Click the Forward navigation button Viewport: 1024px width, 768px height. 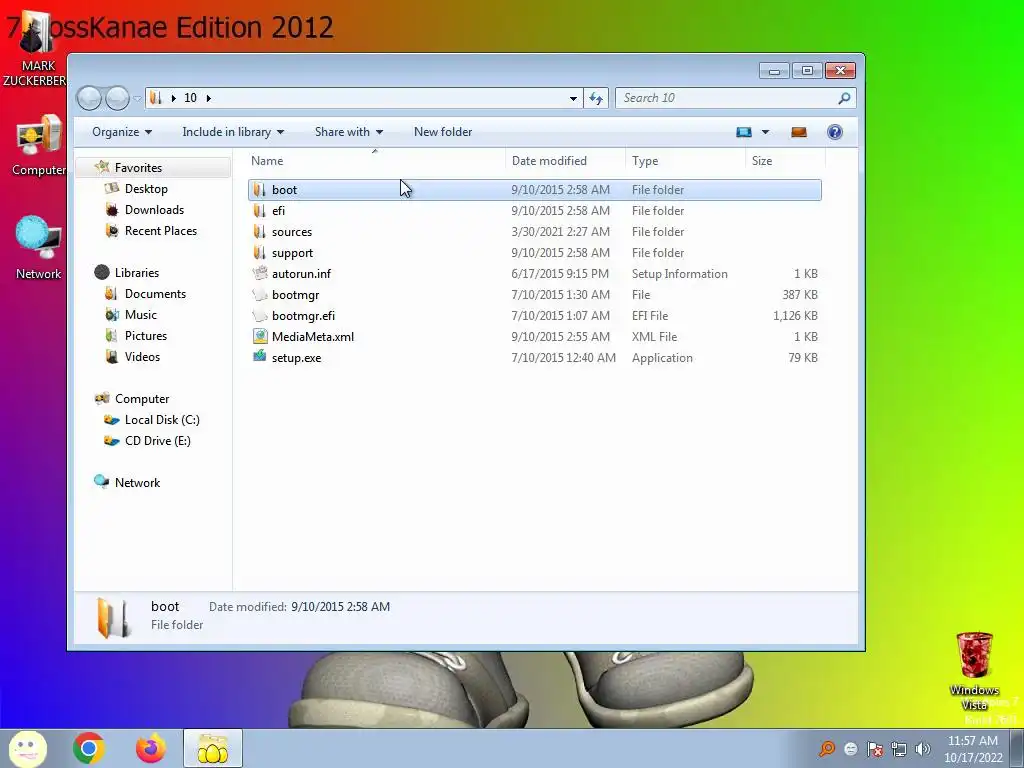click(x=118, y=99)
